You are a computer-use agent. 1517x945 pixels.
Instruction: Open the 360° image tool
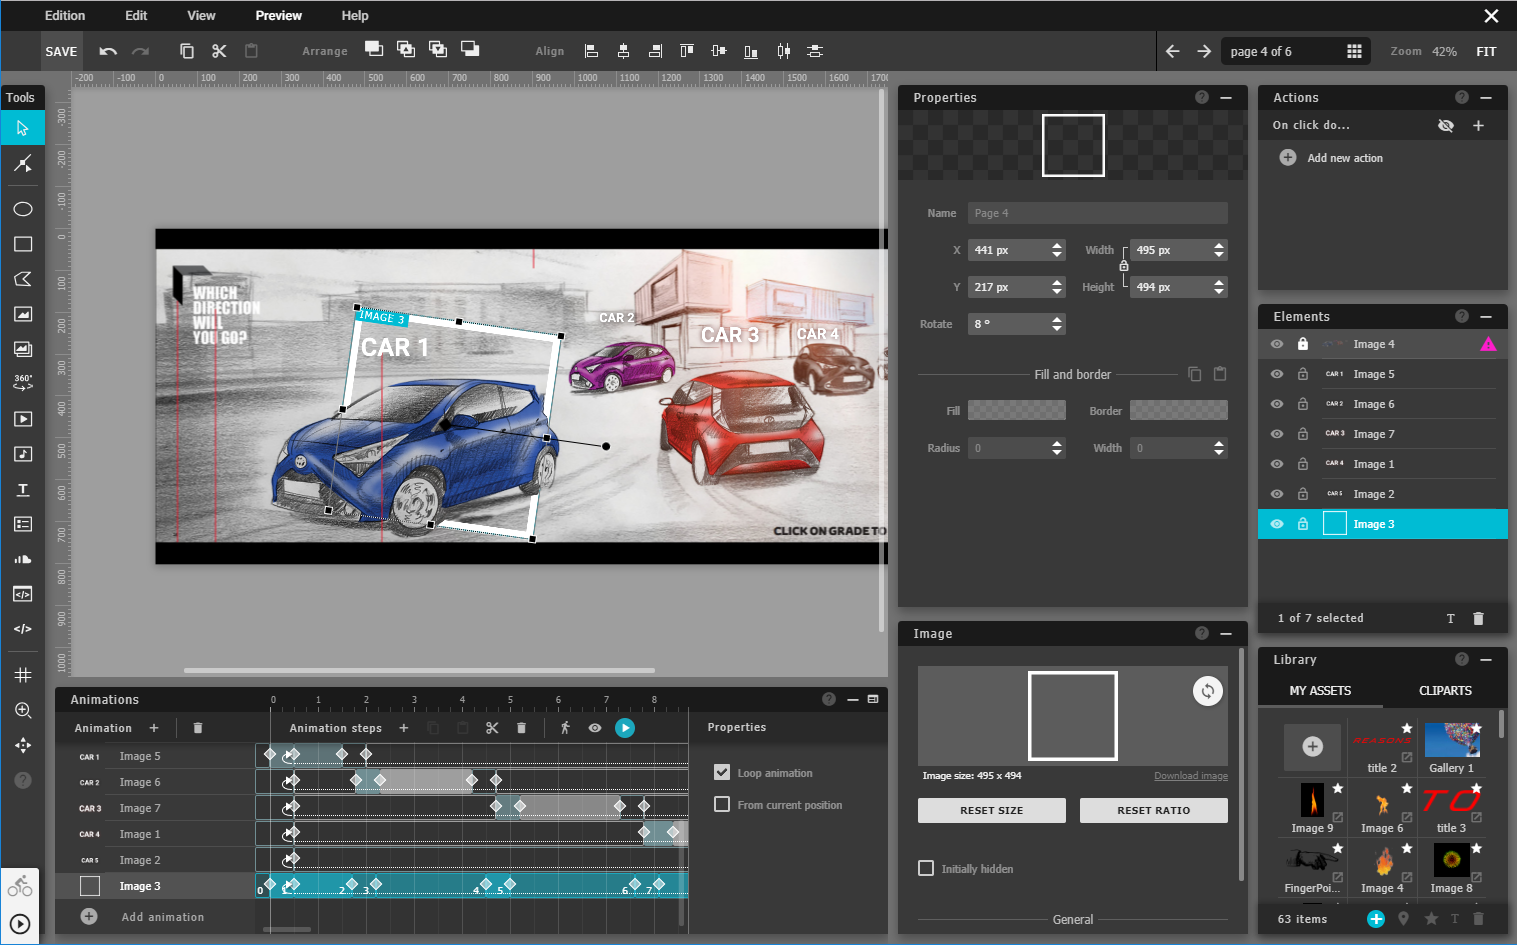coord(22,381)
